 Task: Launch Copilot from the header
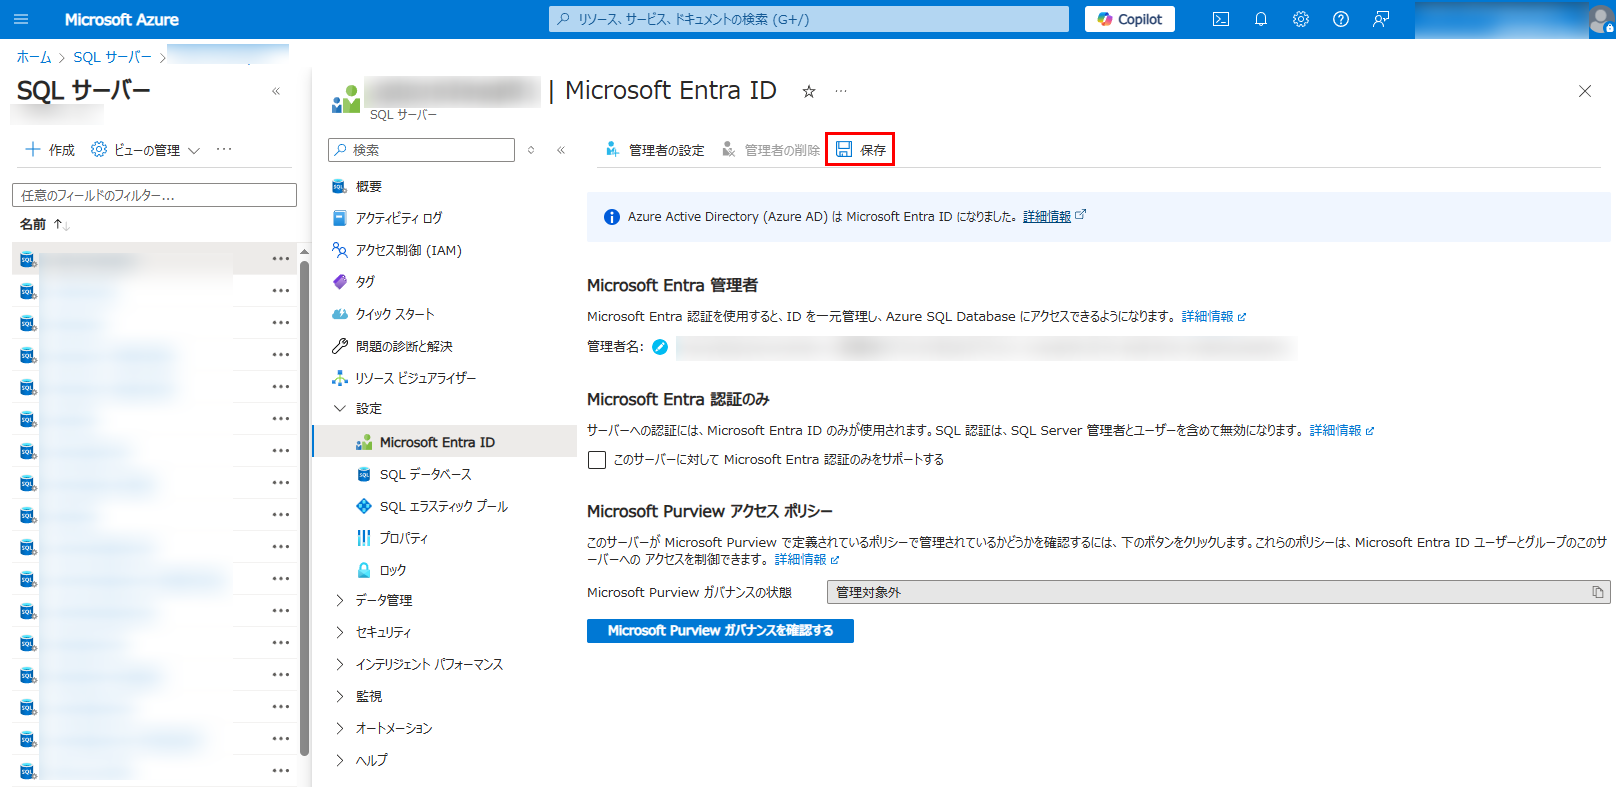click(x=1130, y=19)
